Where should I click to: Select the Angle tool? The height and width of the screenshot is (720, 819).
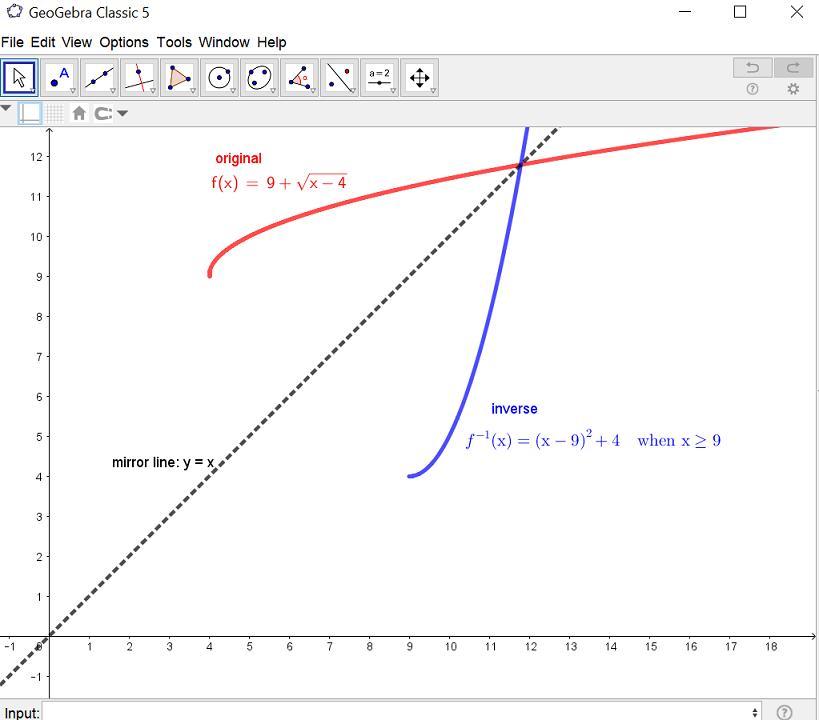point(299,78)
